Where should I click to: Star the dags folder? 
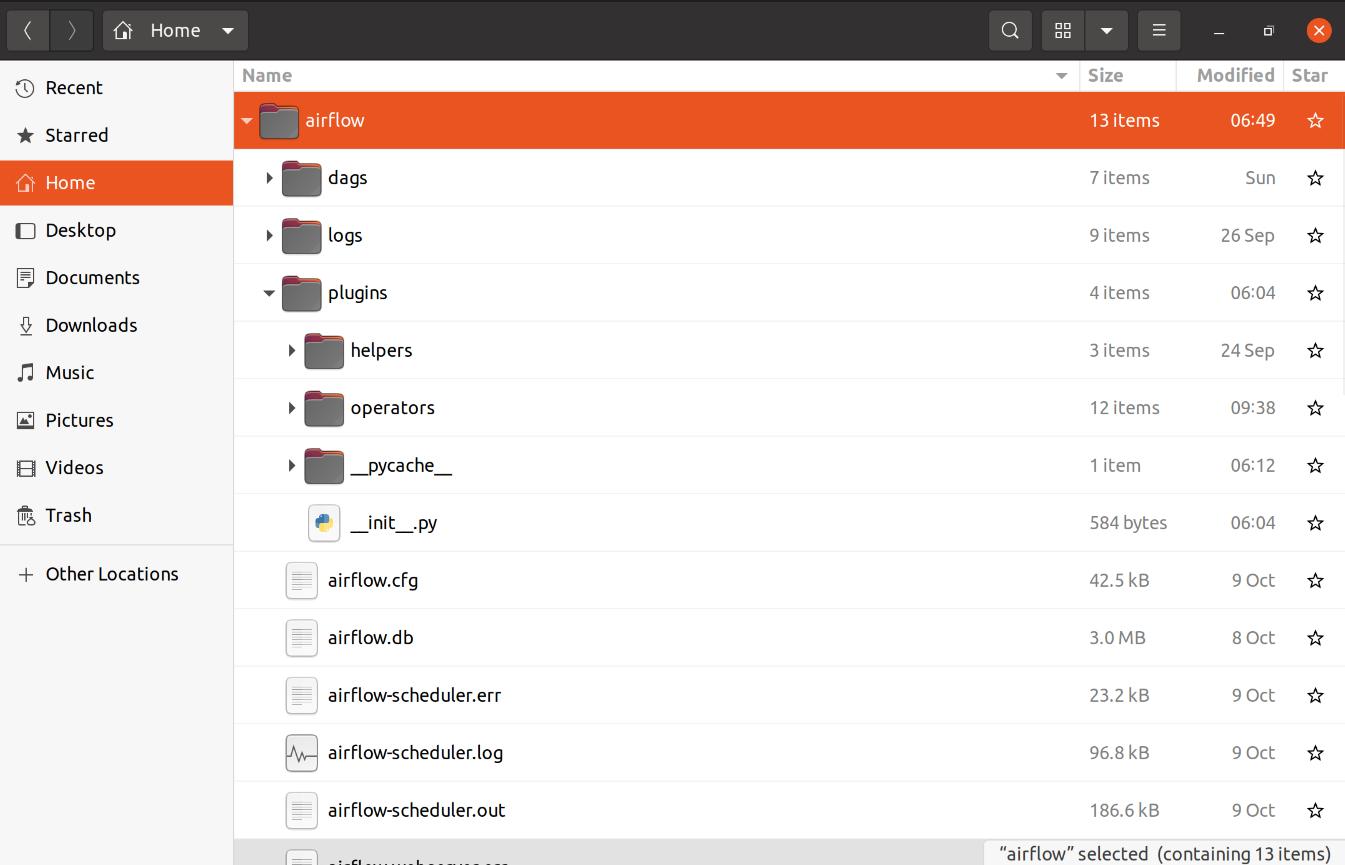click(1315, 178)
